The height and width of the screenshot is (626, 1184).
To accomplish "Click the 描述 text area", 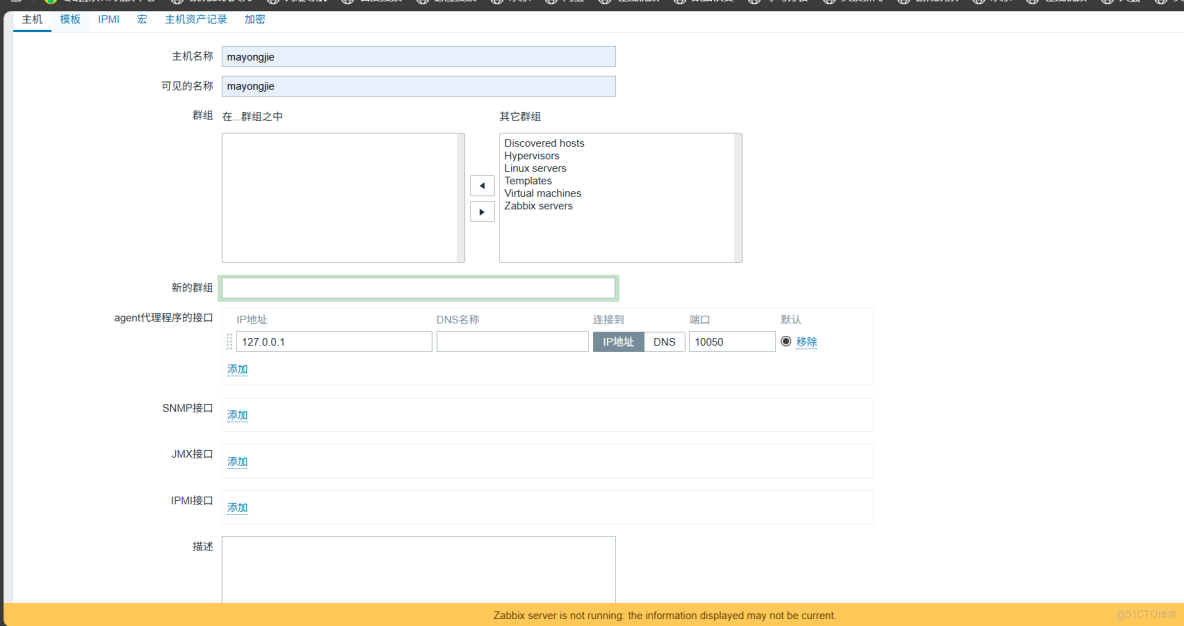I will pos(418,570).
